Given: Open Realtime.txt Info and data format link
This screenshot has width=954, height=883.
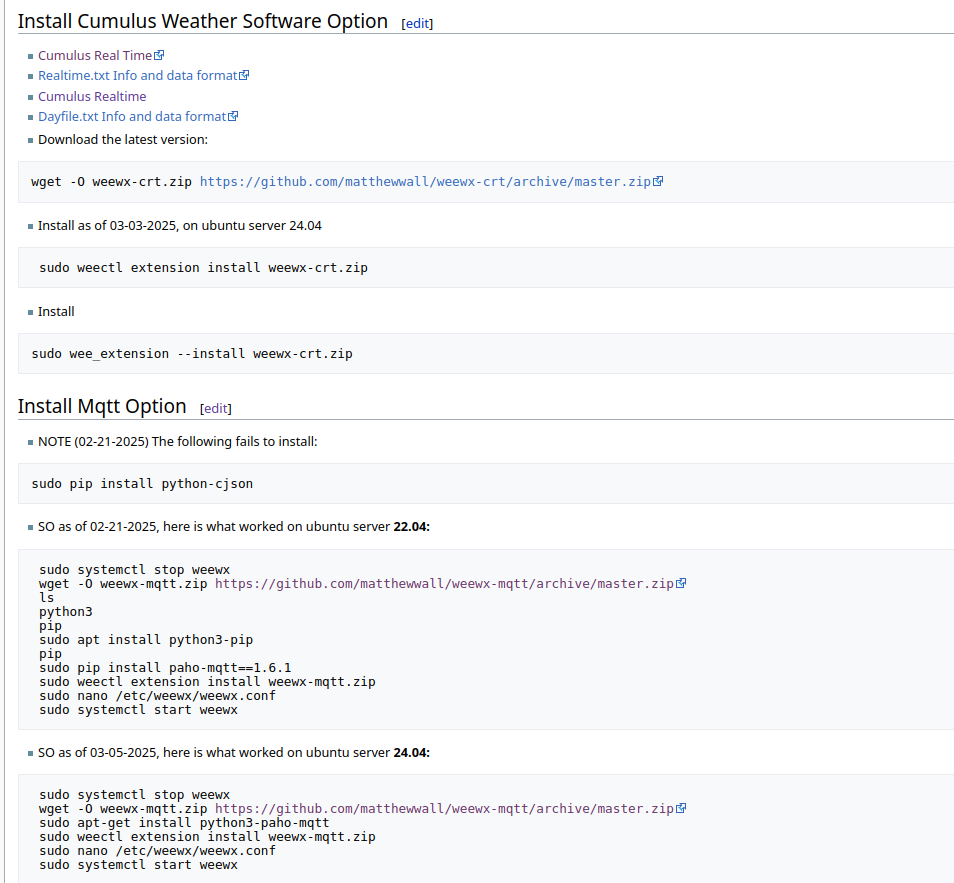Looking at the screenshot, I should pyautogui.click(x=137, y=76).
